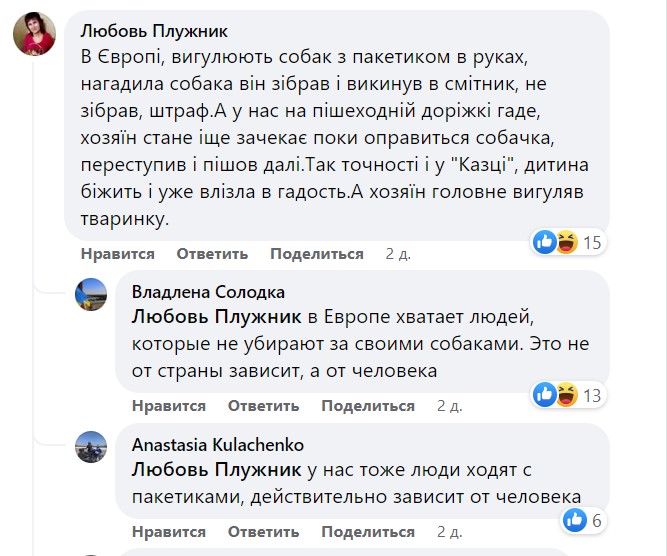667x556 pixels.
Task: Click the laughing emoji on Владлена Солодка's reply
Action: pyautogui.click(x=567, y=394)
